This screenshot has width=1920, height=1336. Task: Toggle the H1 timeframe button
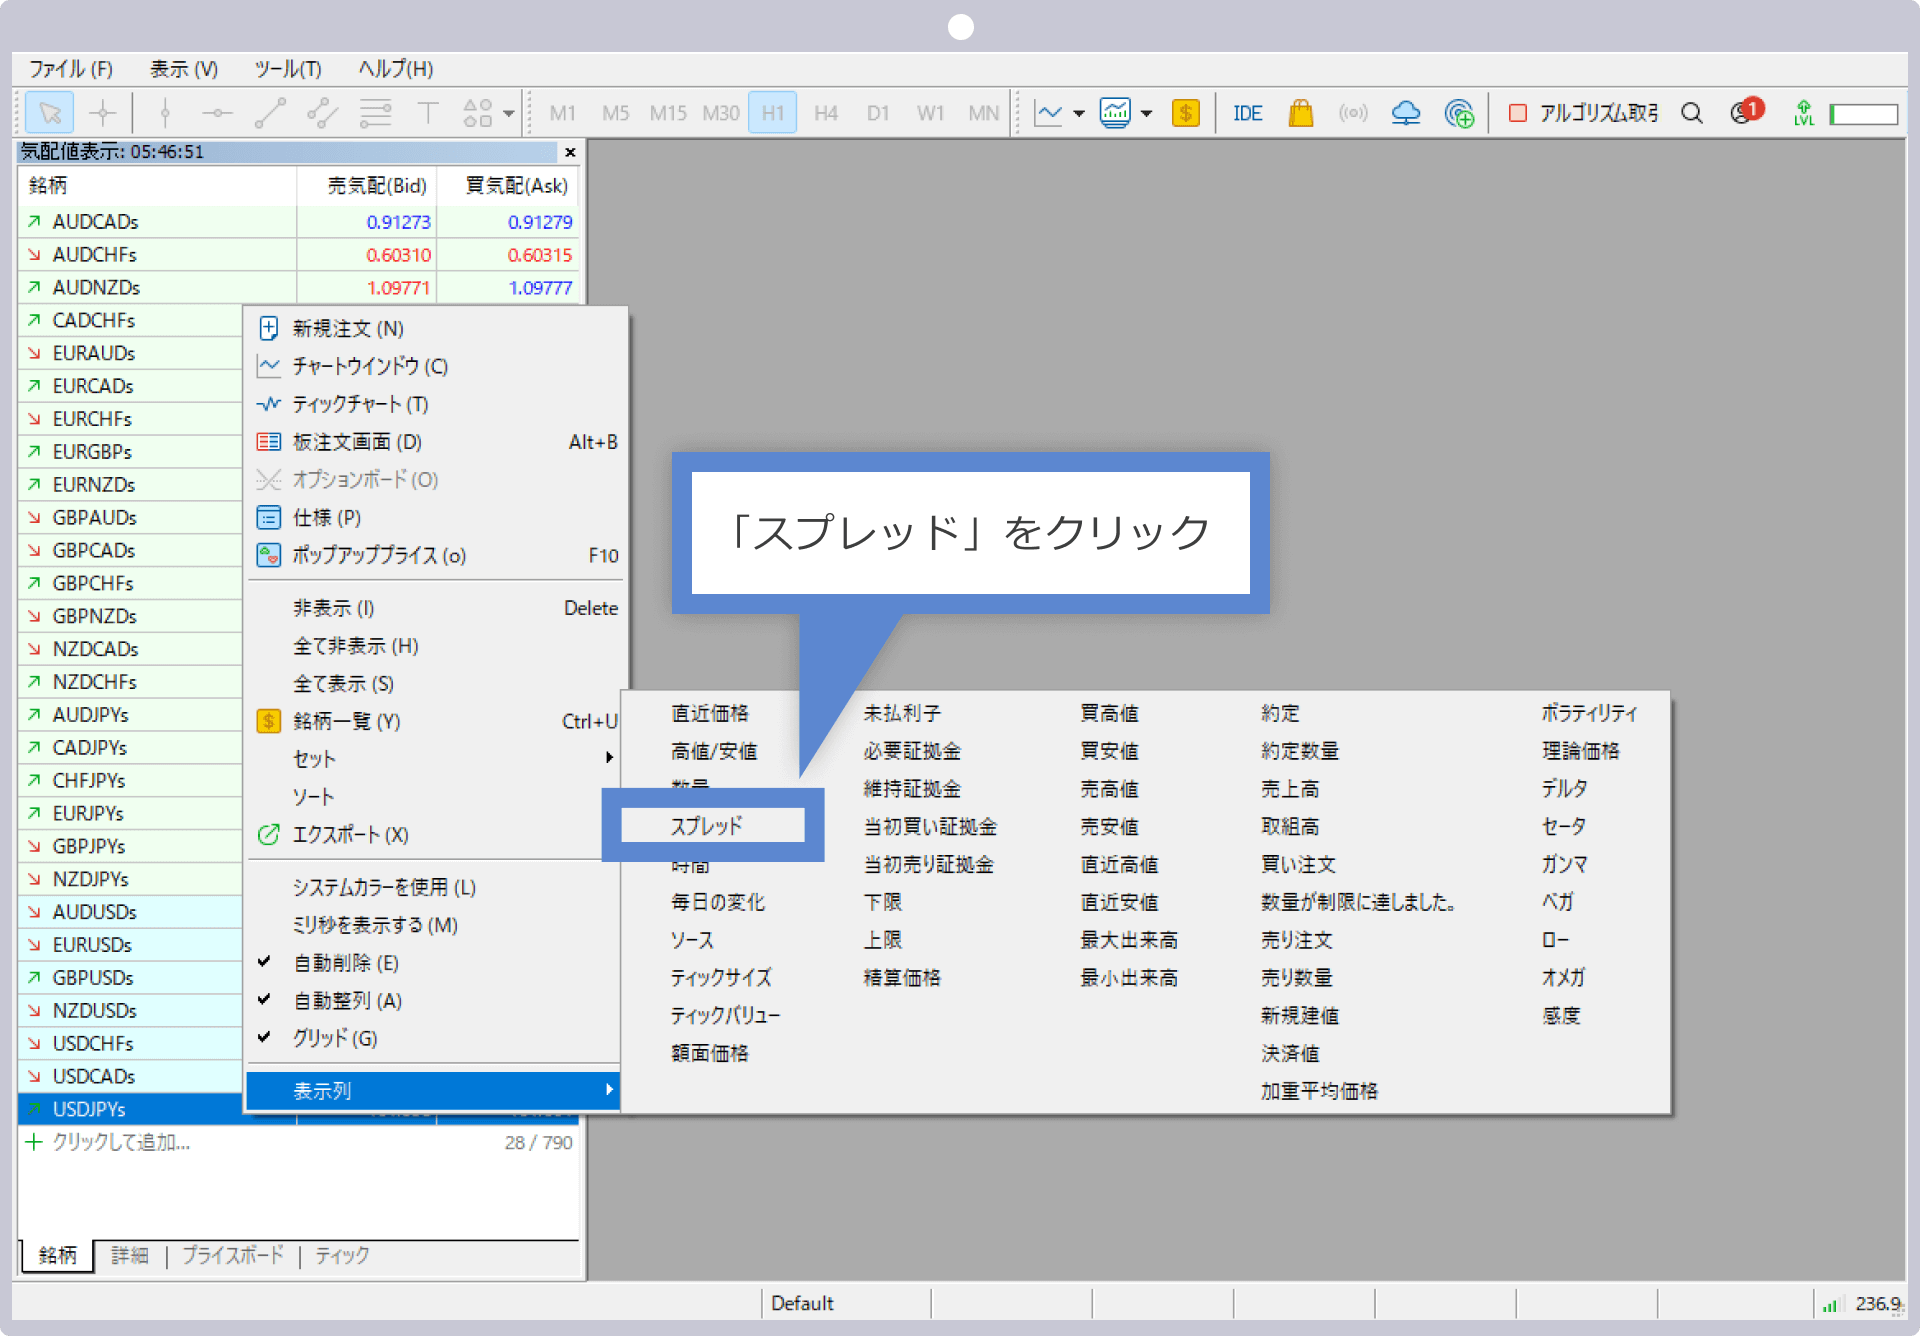pyautogui.click(x=773, y=113)
